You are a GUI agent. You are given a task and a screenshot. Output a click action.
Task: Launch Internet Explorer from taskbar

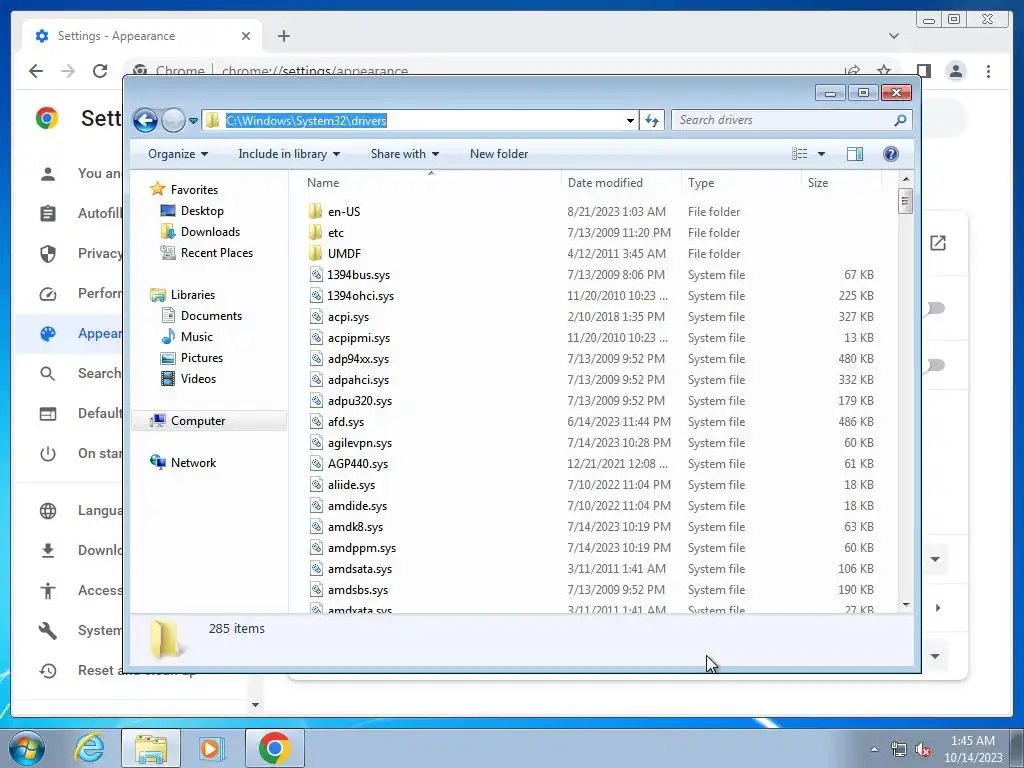tap(89, 748)
